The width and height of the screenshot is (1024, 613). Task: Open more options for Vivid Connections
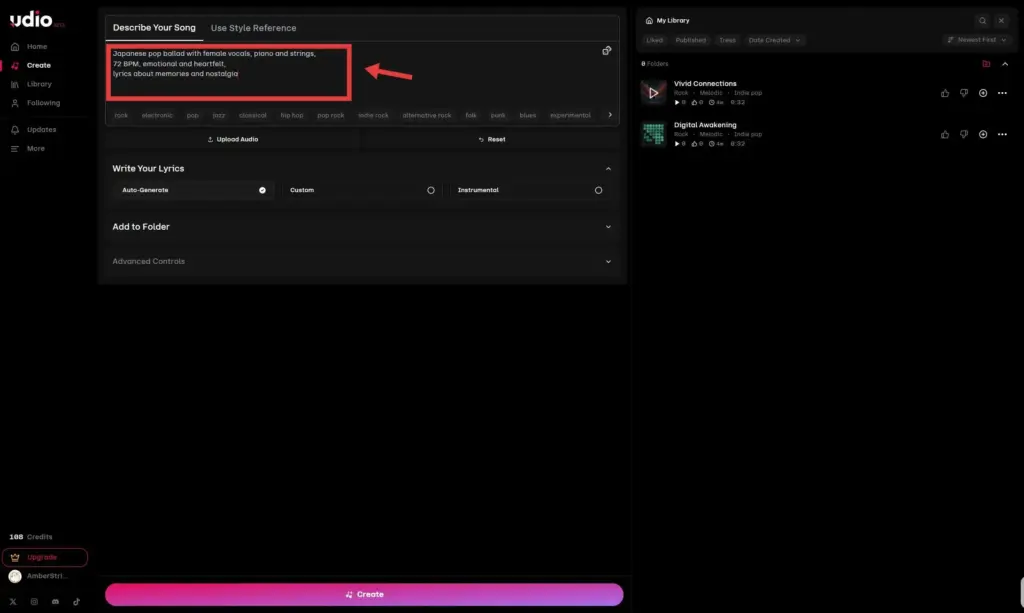[x=1002, y=93]
